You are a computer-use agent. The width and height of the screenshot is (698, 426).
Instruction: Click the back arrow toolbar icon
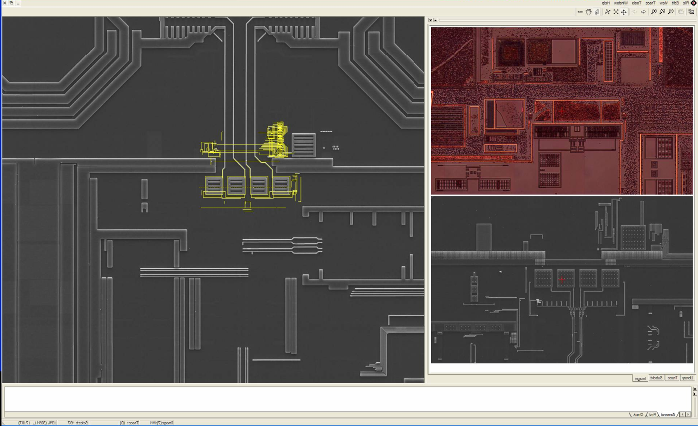(644, 12)
